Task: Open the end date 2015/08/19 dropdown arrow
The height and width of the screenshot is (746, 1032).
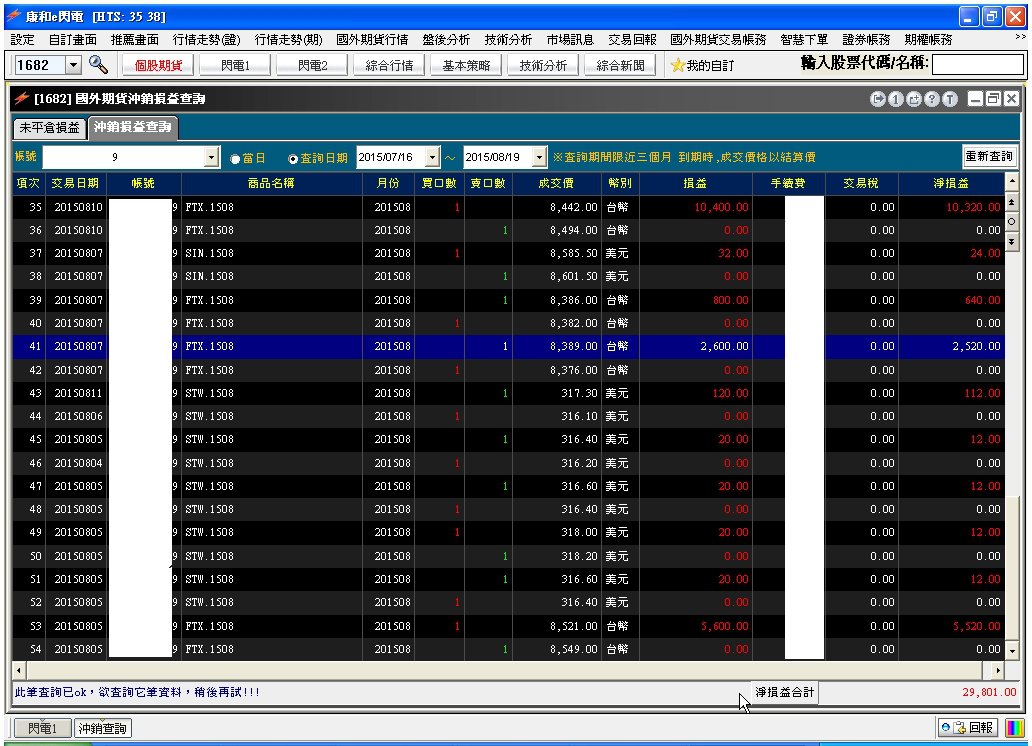Action: tap(539, 157)
